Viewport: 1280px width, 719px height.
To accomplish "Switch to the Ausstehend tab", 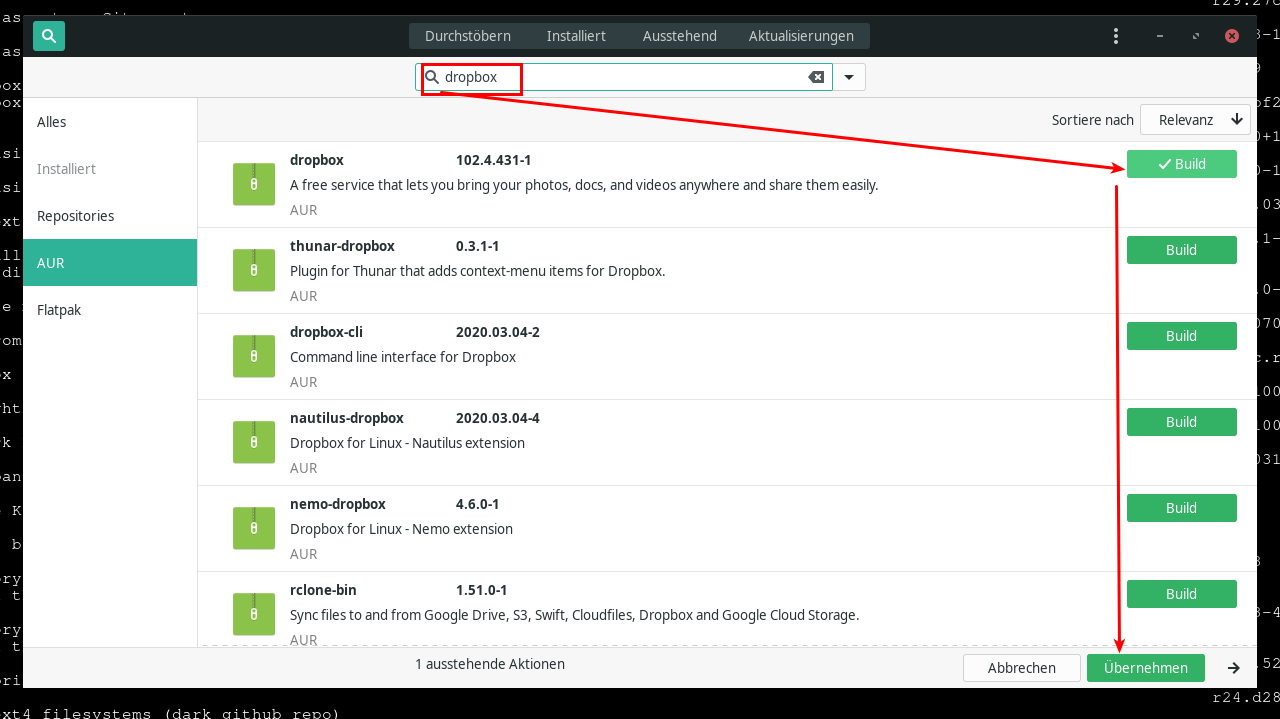I will 680,36.
